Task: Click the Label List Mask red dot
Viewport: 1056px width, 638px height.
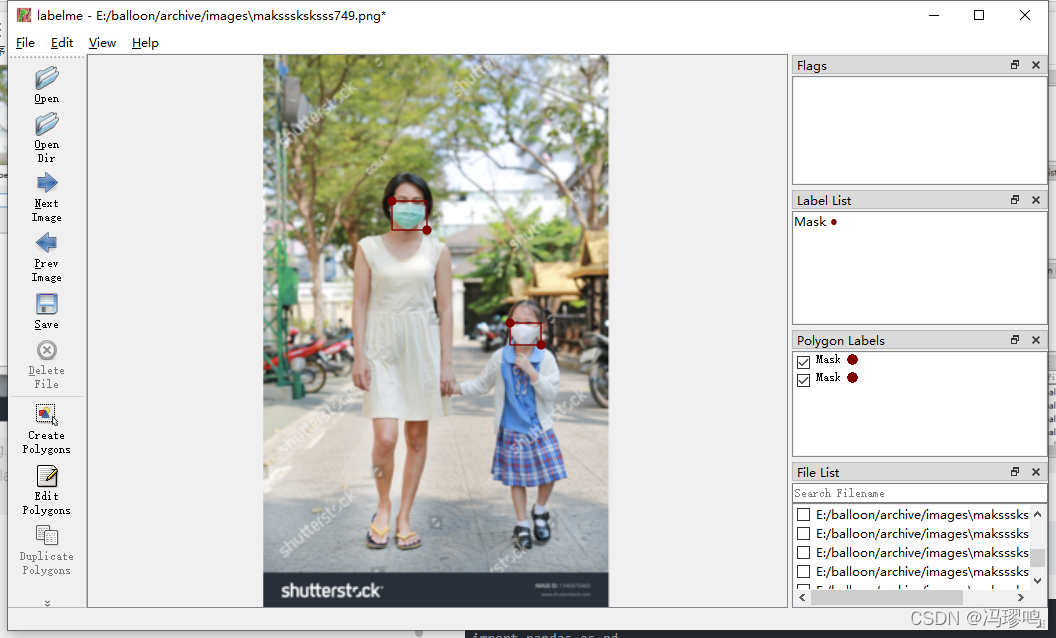Action: pos(834,222)
